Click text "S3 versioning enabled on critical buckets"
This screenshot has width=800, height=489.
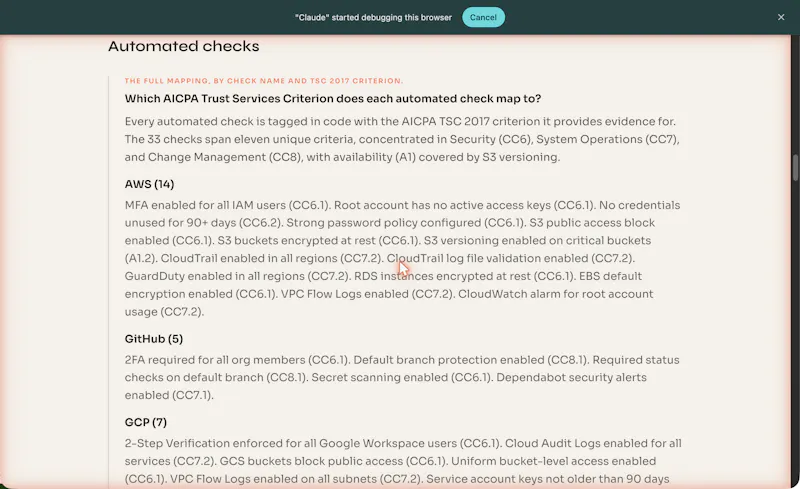tap(537, 240)
